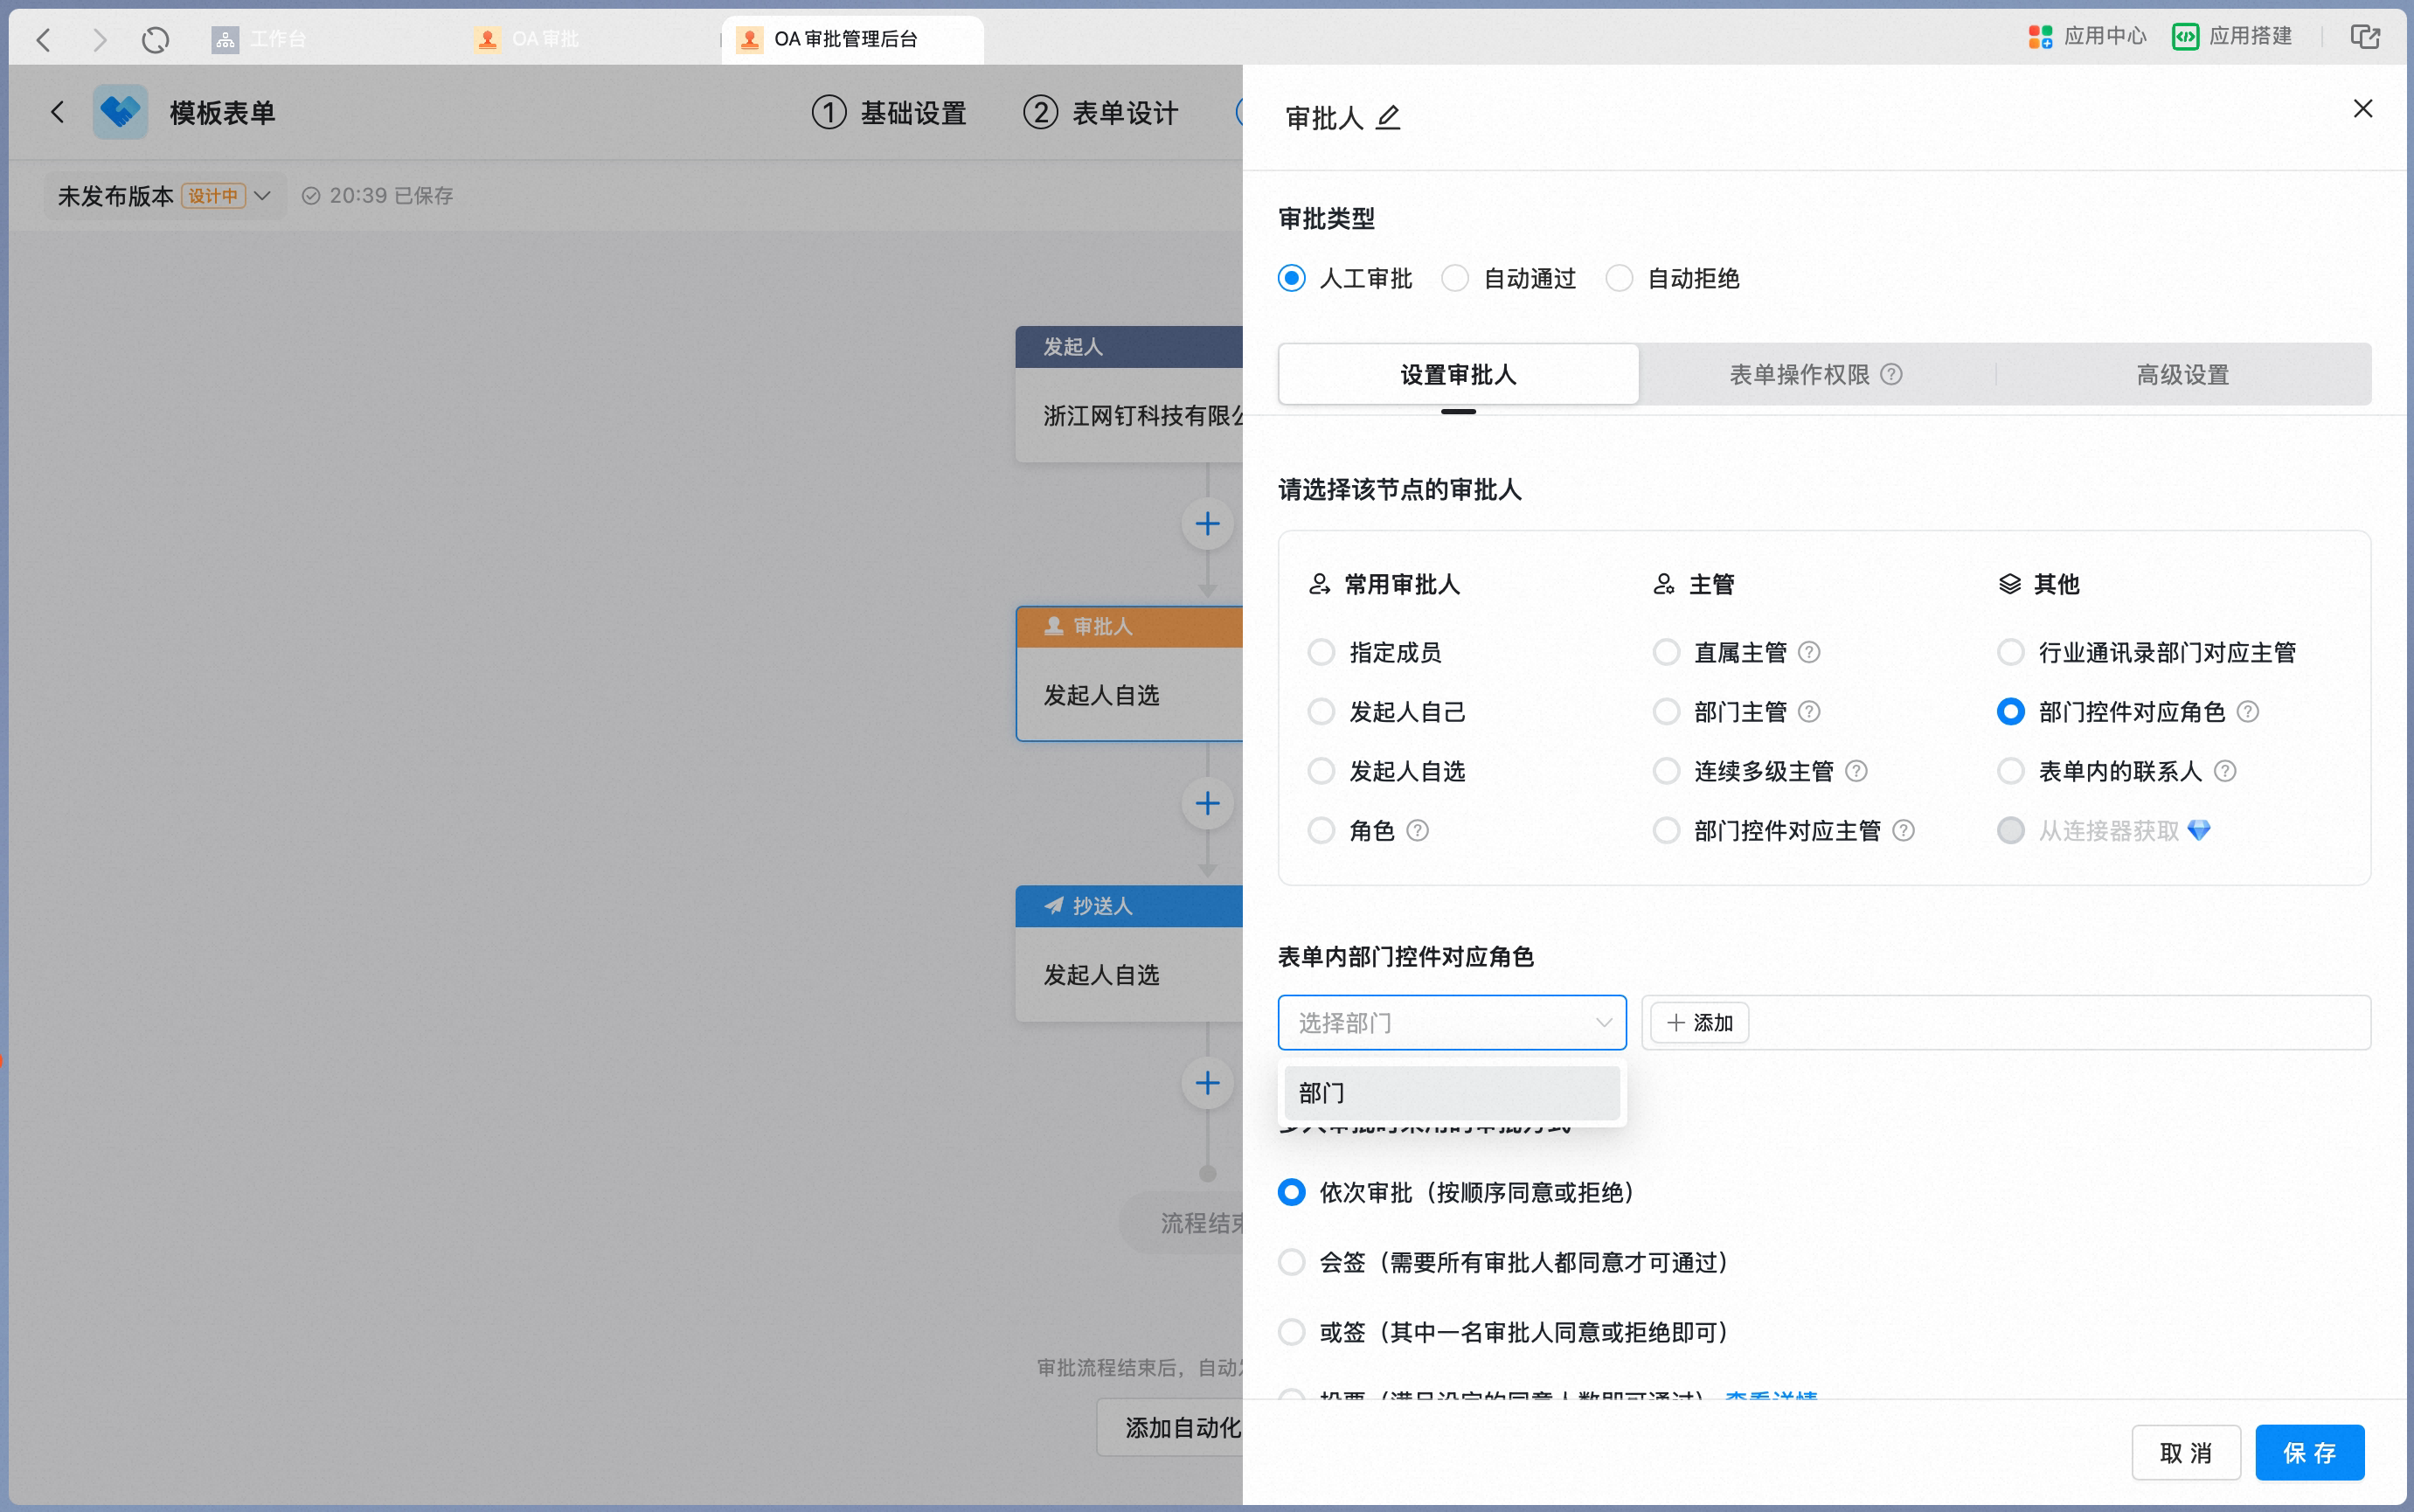Click plus node below 审批人 card
This screenshot has height=1512, width=2414.
click(1207, 803)
